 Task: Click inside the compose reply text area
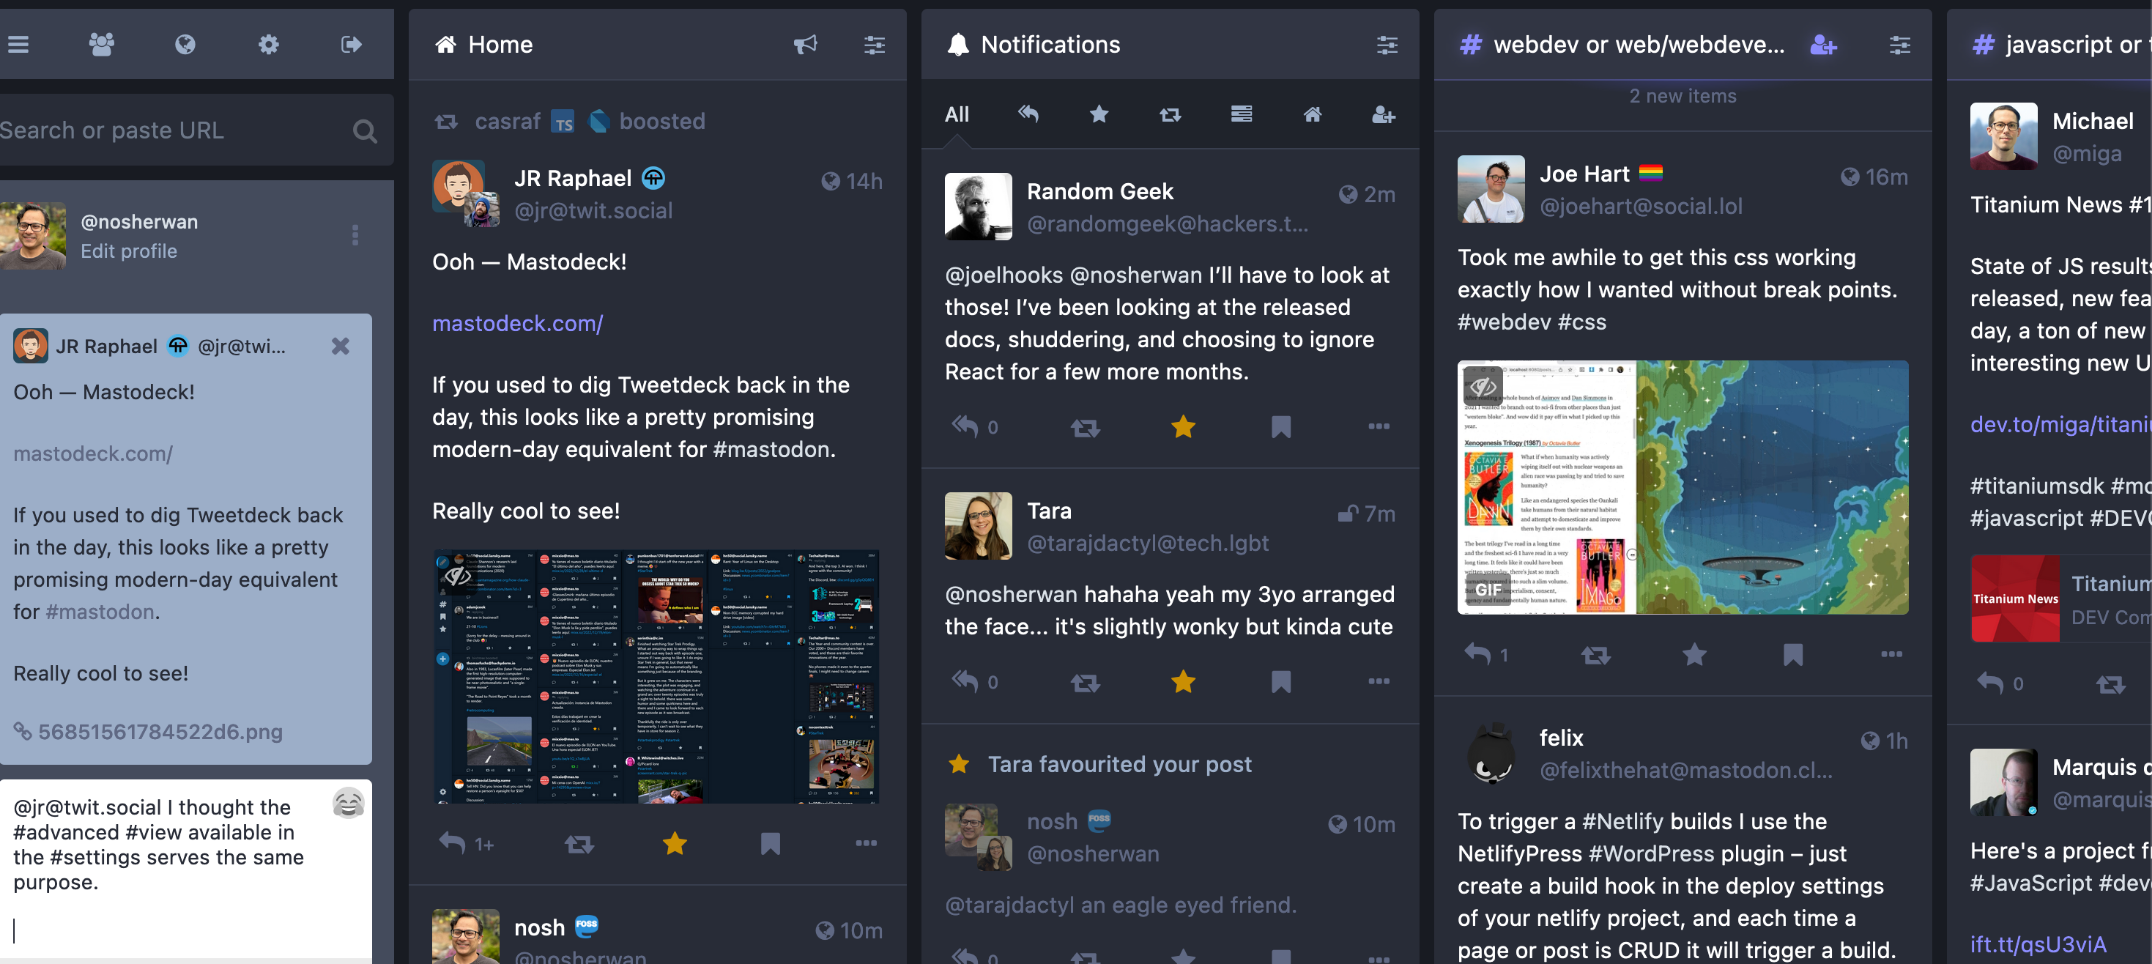click(186, 870)
